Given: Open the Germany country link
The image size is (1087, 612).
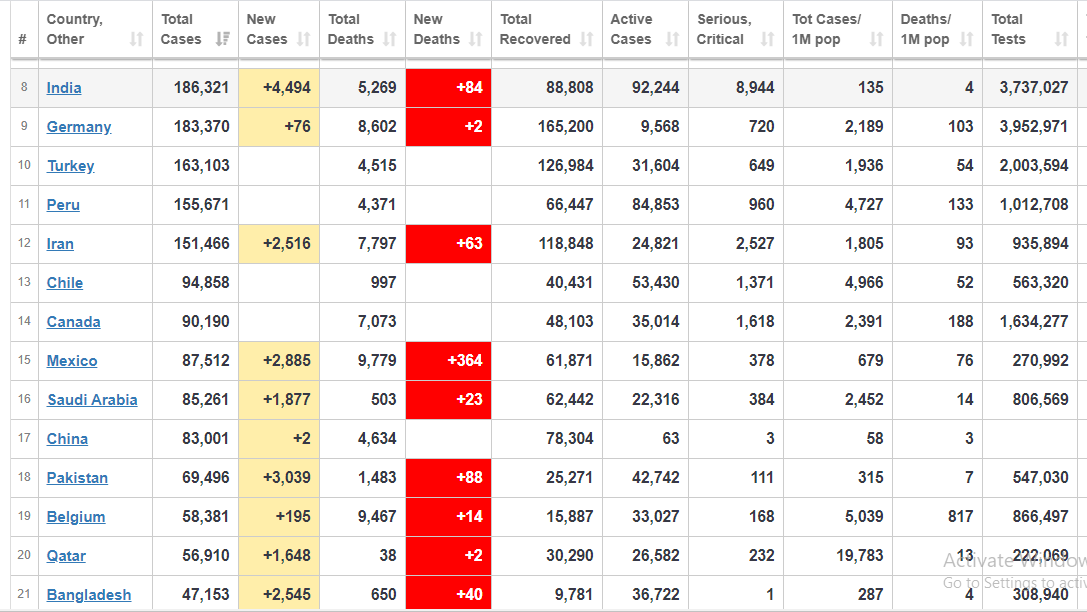Looking at the screenshot, I should [x=79, y=127].
